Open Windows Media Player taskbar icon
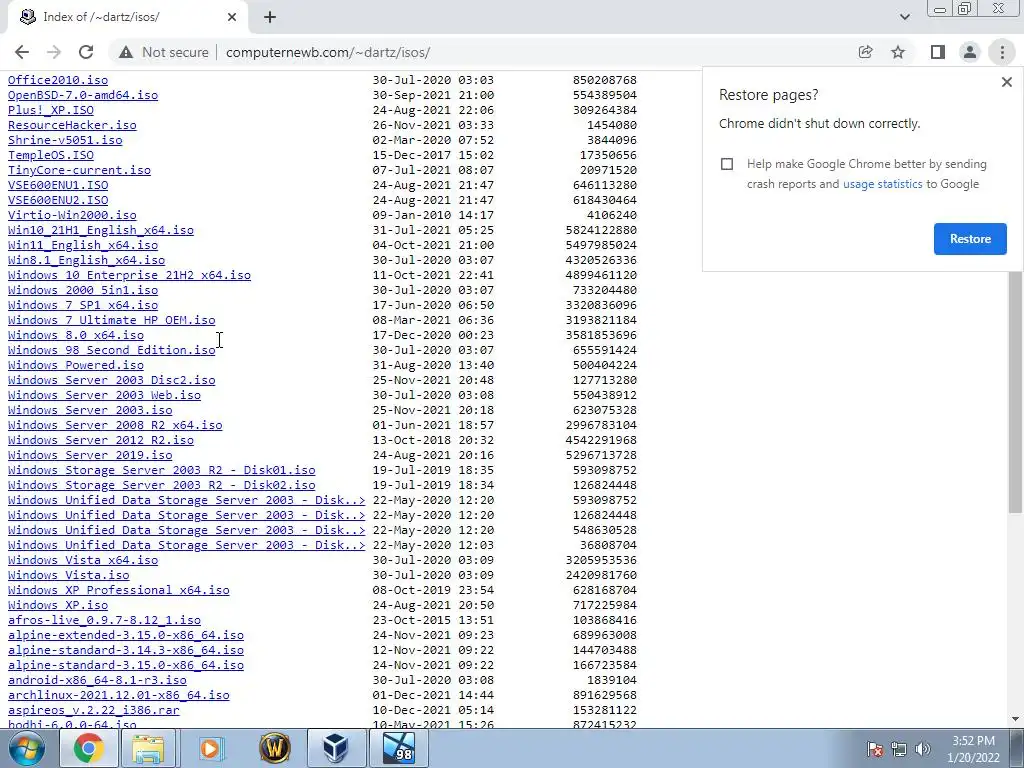This screenshot has width=1024, height=768. [210, 748]
